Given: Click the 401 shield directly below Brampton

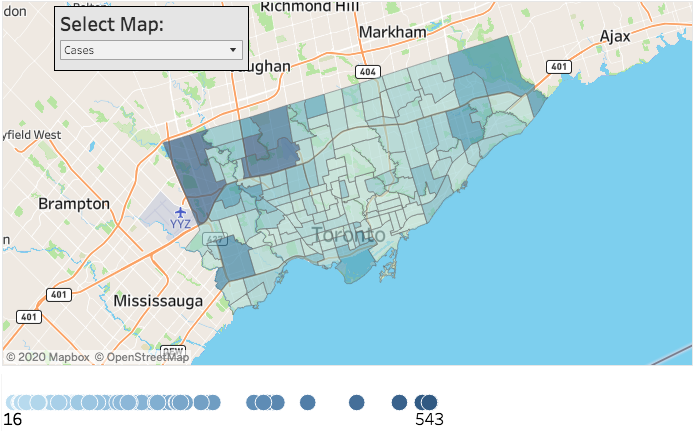Looking at the screenshot, I should tap(59, 295).
